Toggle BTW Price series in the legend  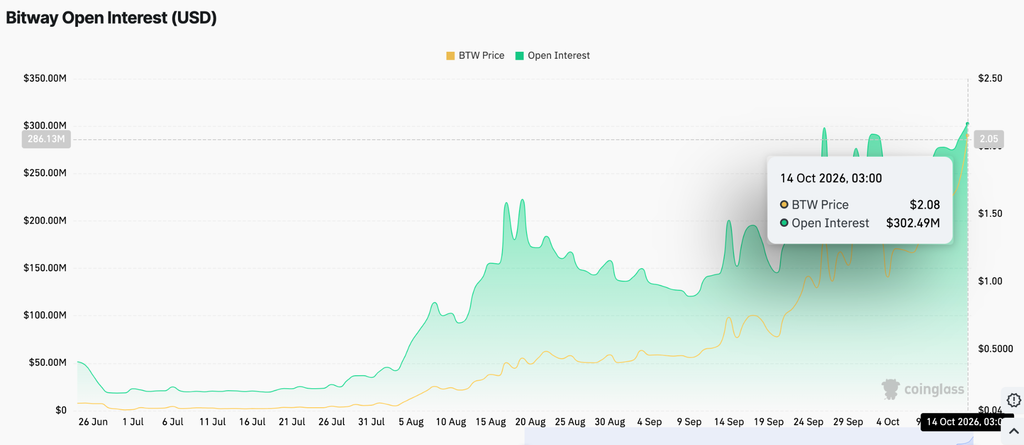tap(475, 56)
